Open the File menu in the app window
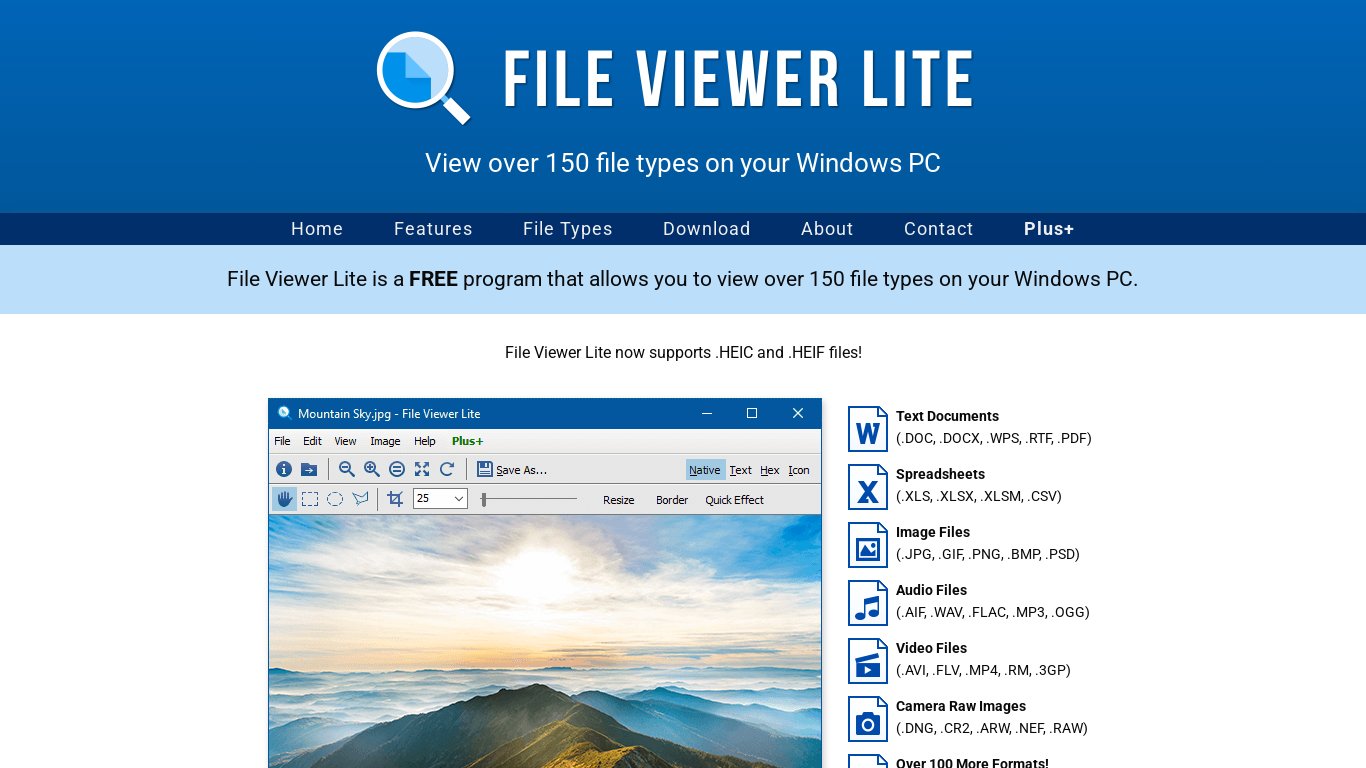1366x768 pixels. tap(283, 441)
